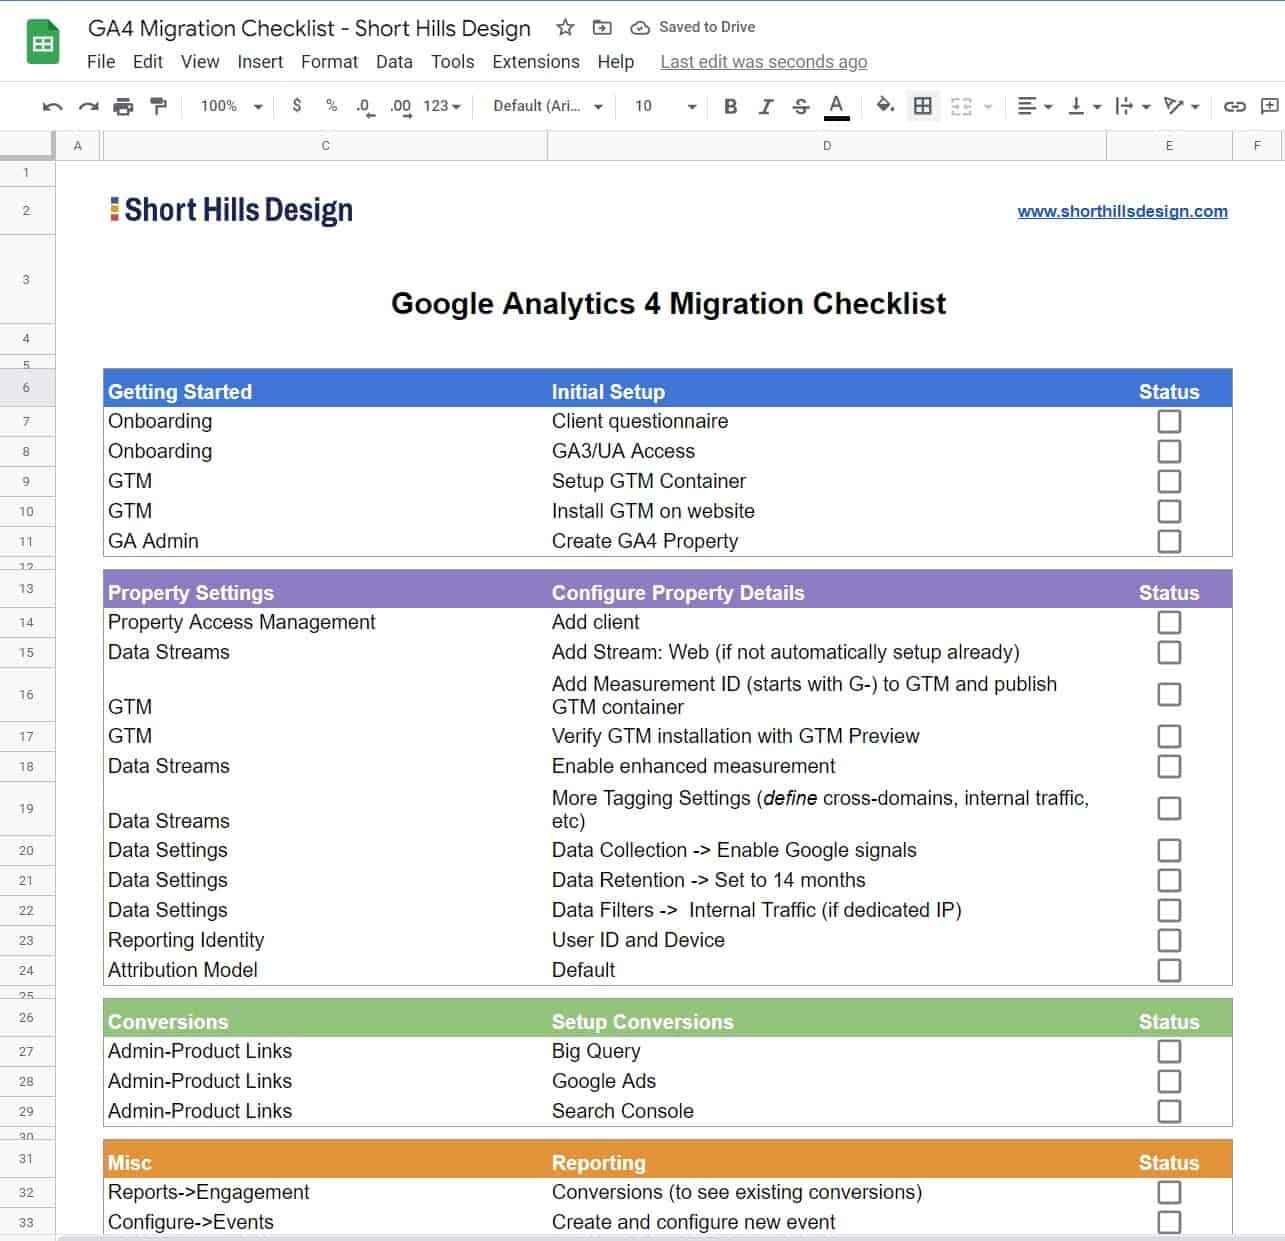This screenshot has width=1285, height=1241.
Task: Select column D header
Action: [x=827, y=146]
